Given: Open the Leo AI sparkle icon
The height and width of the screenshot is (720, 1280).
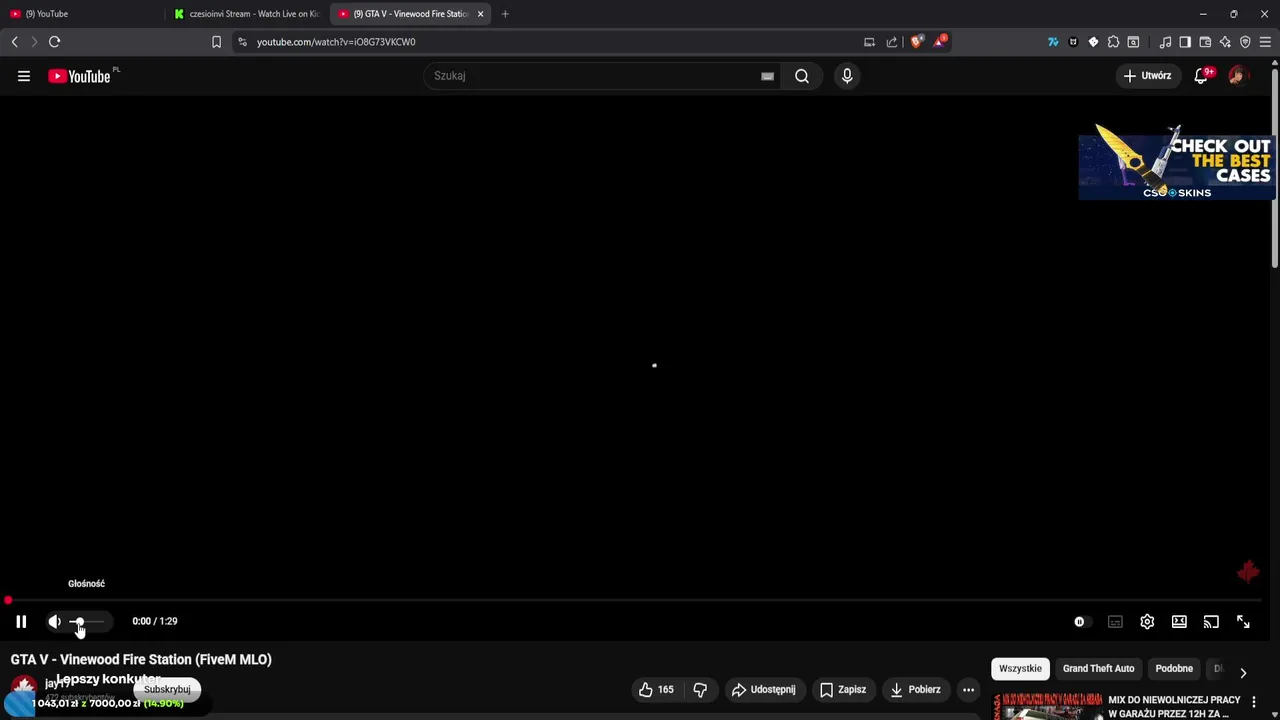Looking at the screenshot, I should coord(1225,42).
